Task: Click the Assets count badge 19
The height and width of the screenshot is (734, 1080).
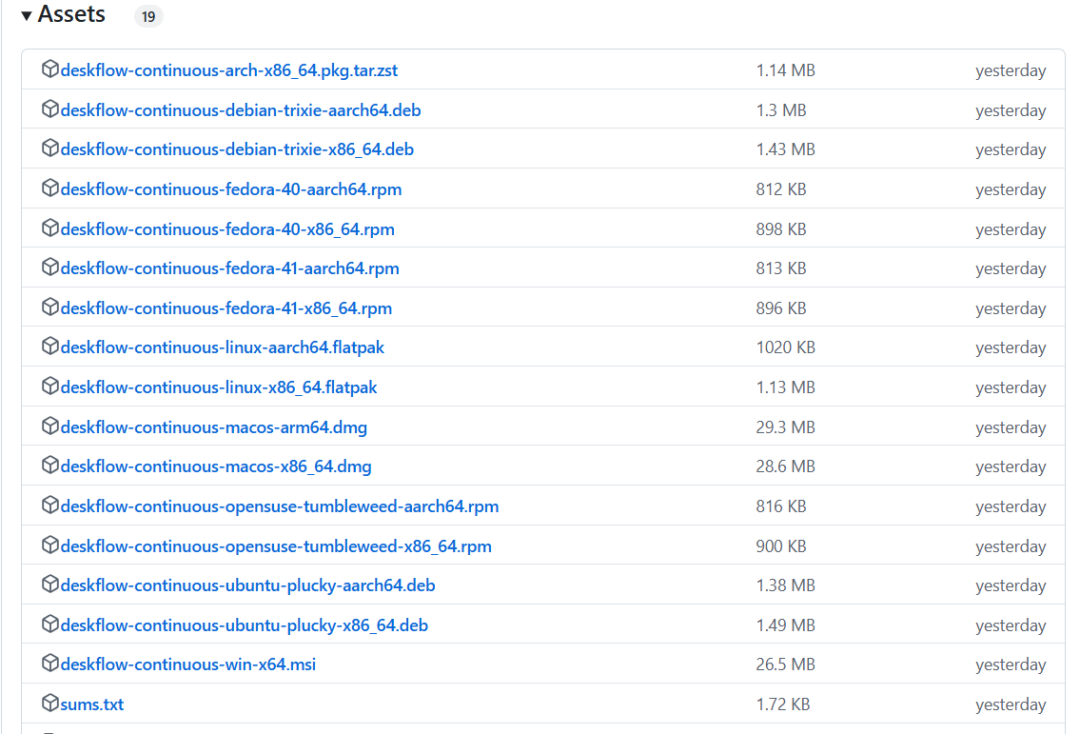Action: pyautogui.click(x=149, y=17)
